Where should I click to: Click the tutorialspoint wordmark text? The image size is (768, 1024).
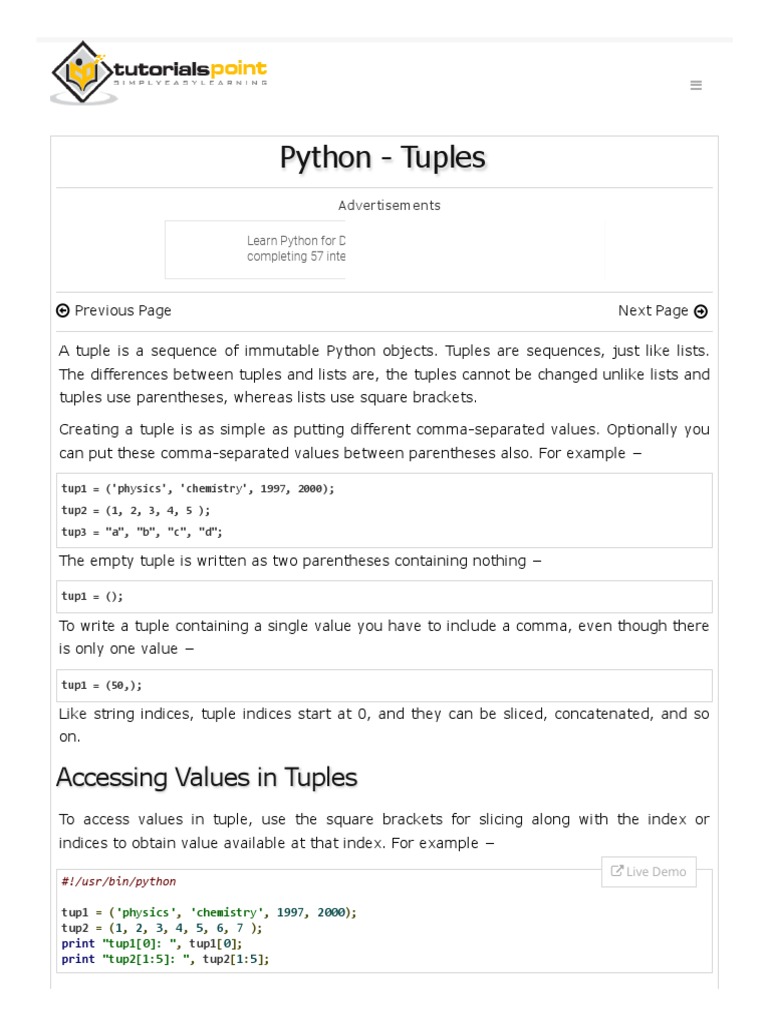190,70
